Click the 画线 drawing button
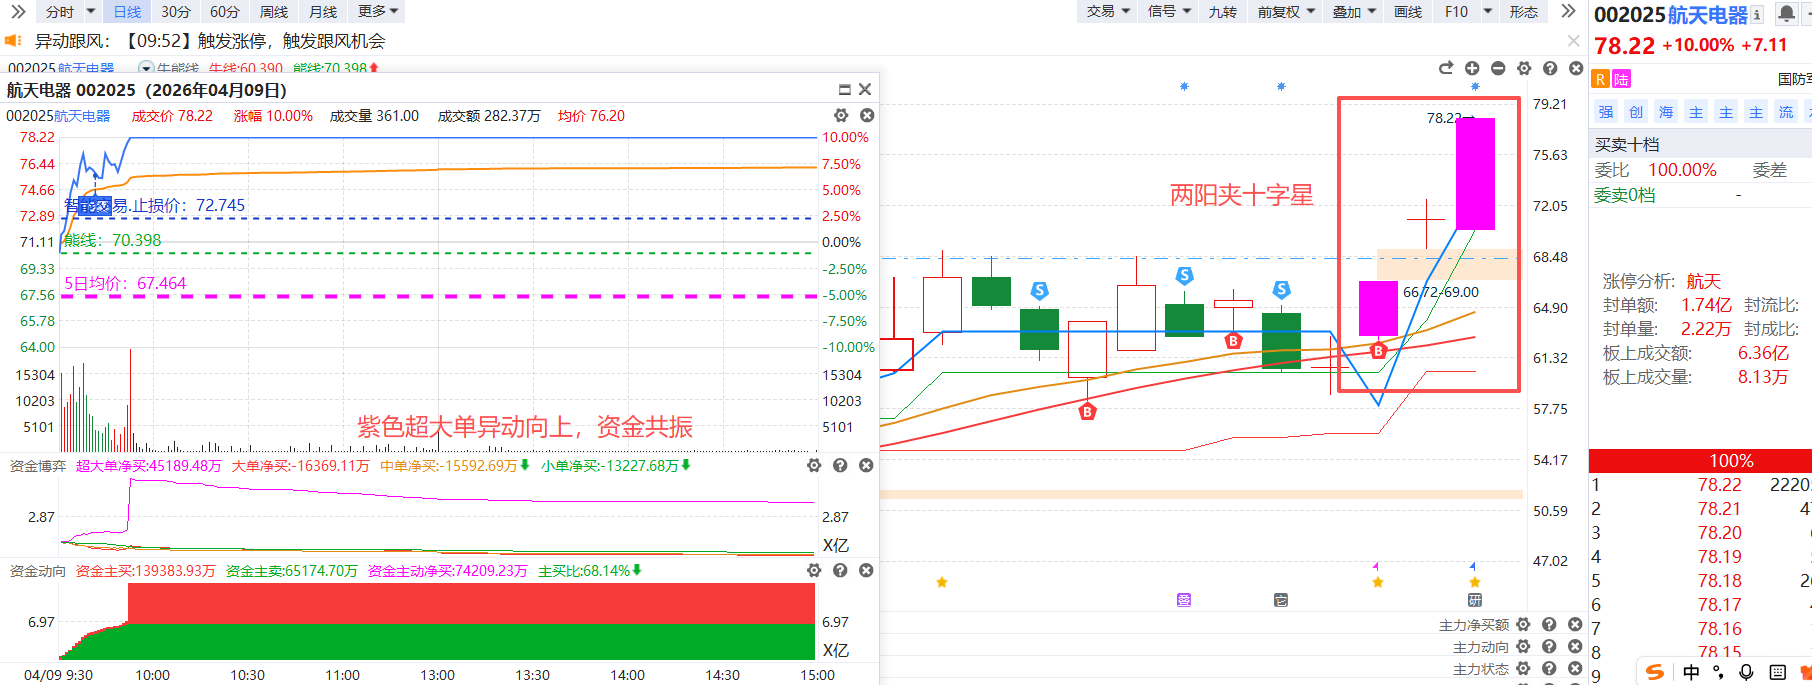 [1408, 11]
